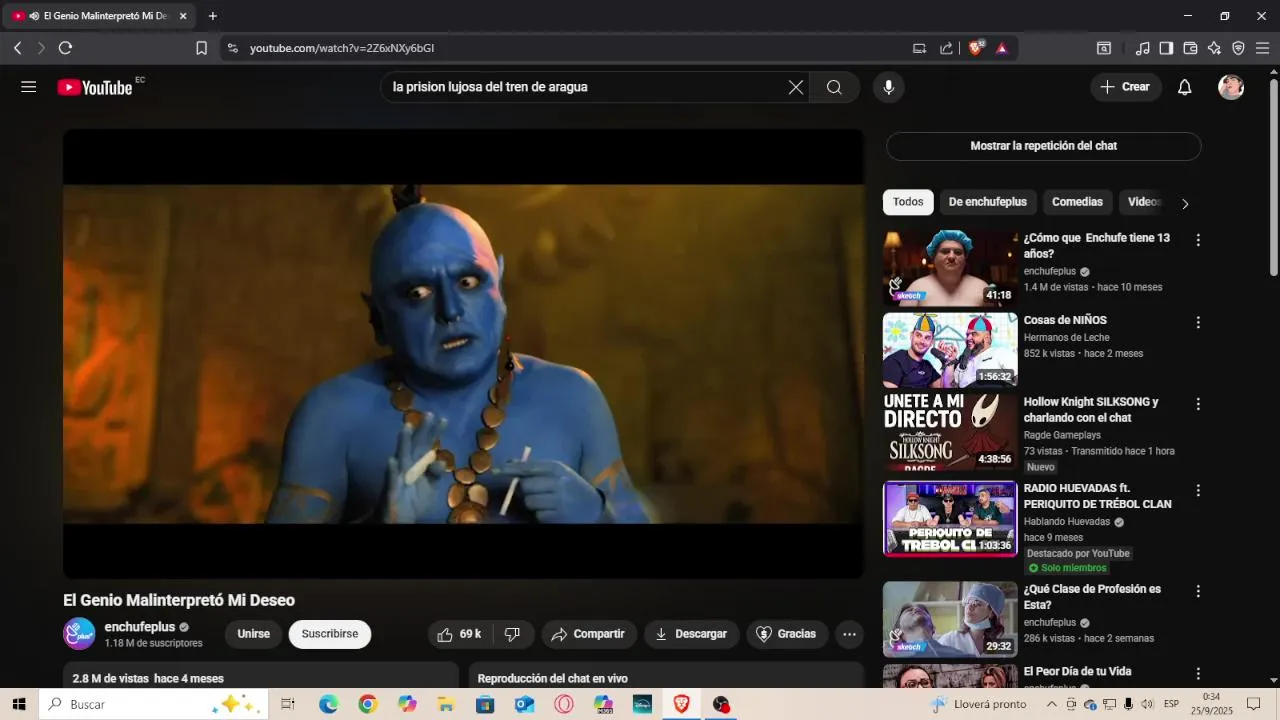Select the Todos filter chip
1280x720 pixels.
coord(908,202)
